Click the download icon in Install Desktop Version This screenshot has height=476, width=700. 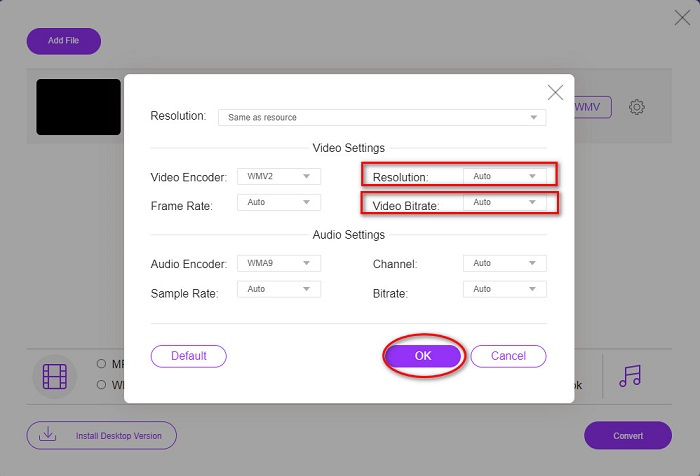48,435
